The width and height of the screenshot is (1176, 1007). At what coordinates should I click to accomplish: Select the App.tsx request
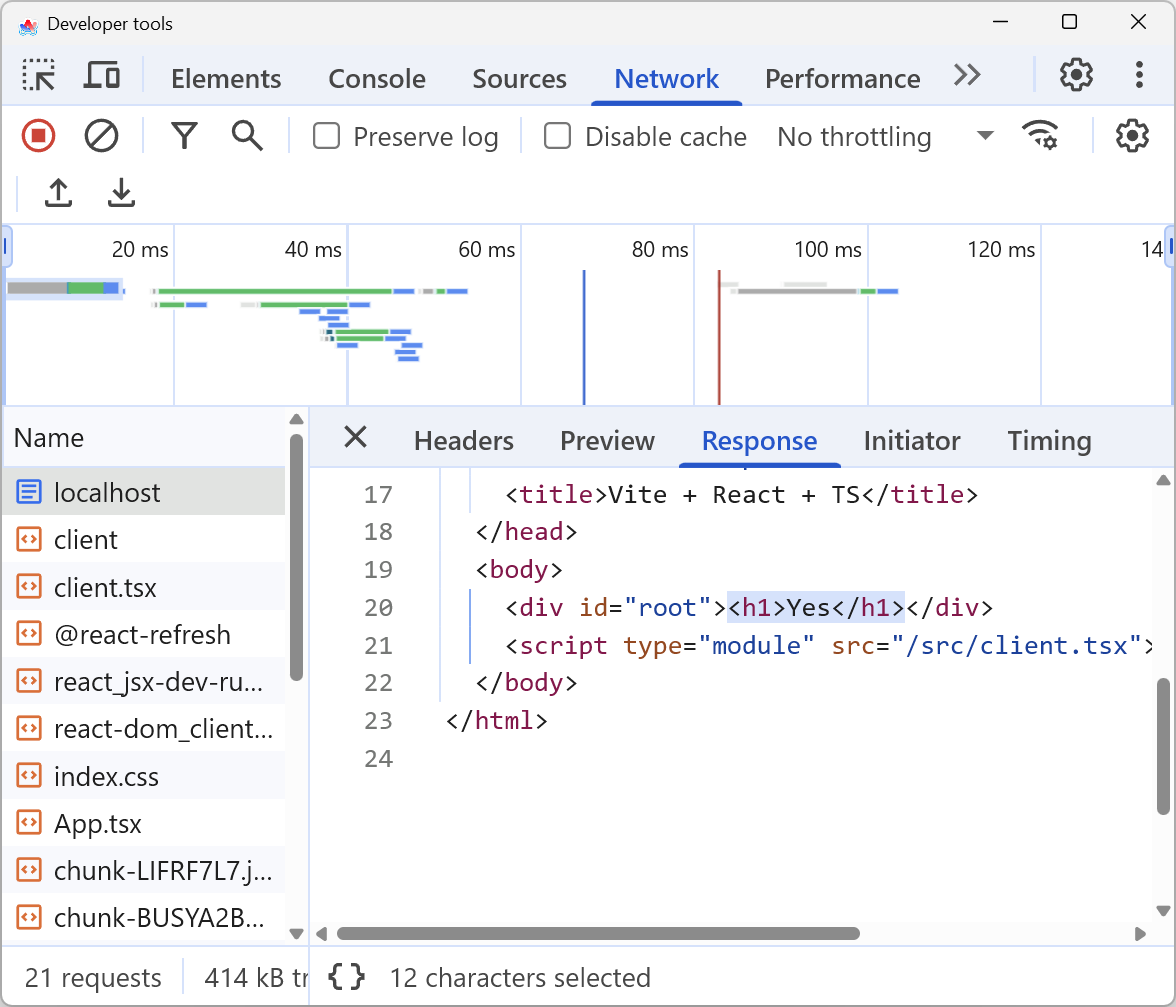point(145,823)
